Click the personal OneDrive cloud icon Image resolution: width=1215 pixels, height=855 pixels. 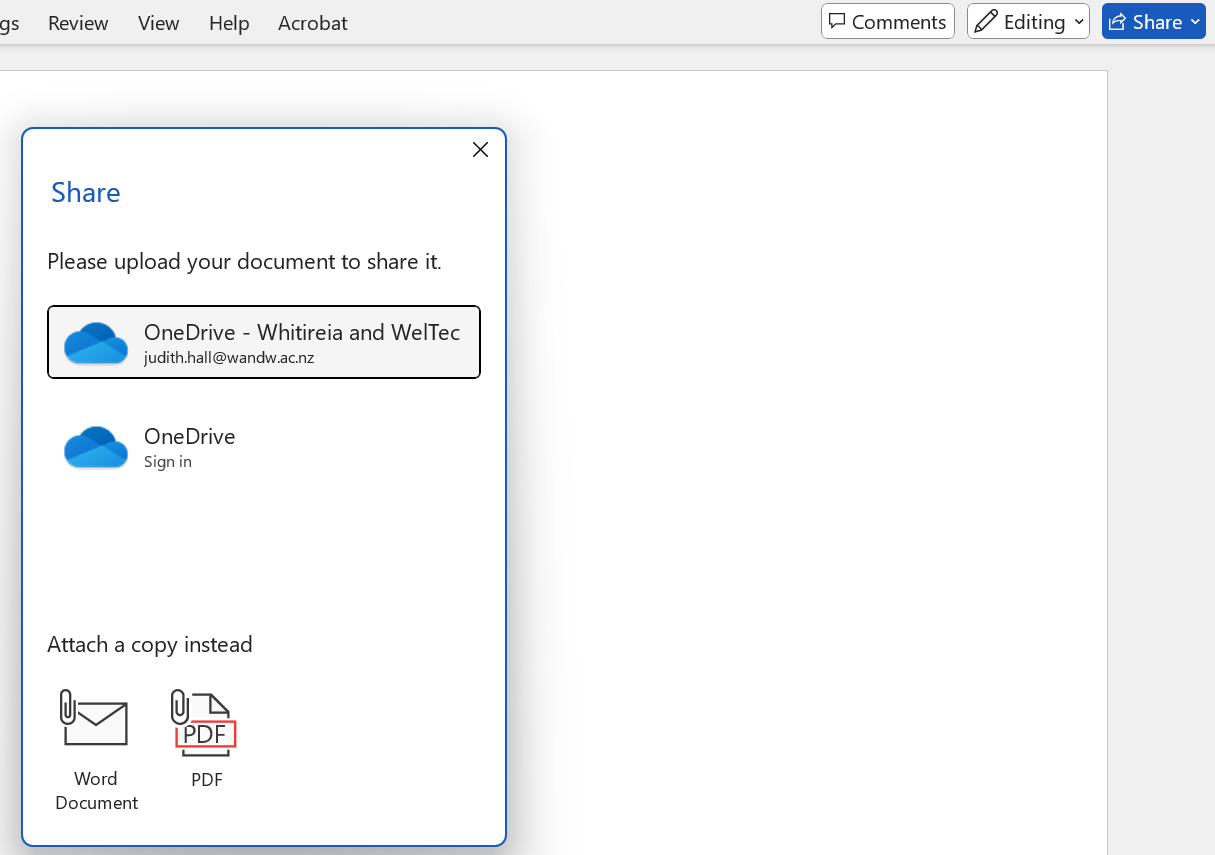click(x=96, y=447)
